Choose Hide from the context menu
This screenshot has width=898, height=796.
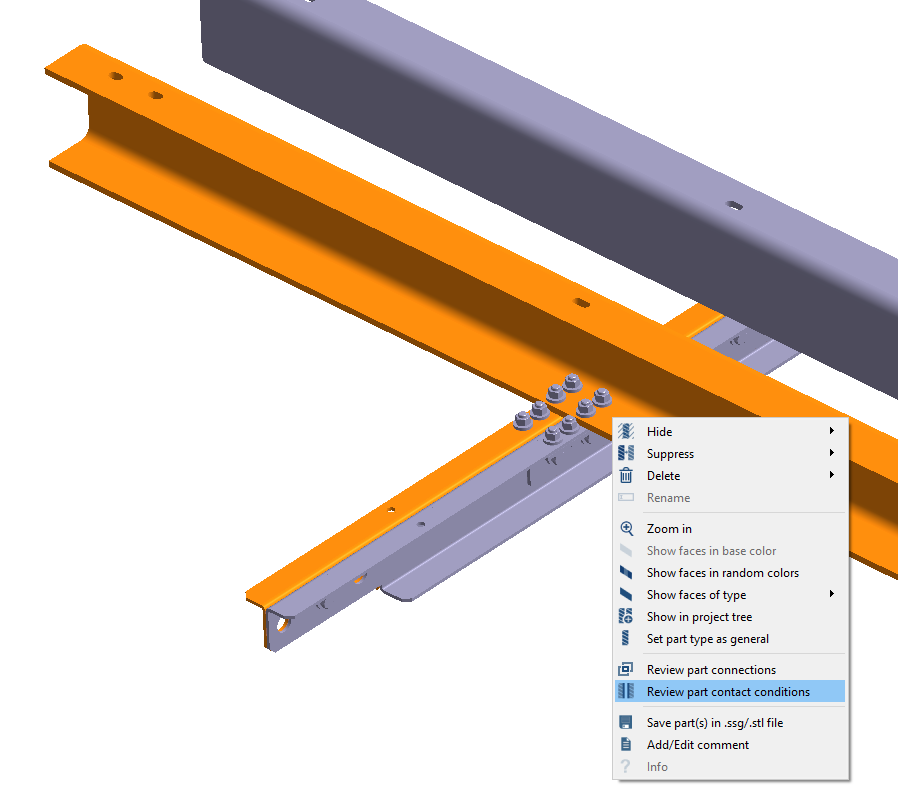730,431
